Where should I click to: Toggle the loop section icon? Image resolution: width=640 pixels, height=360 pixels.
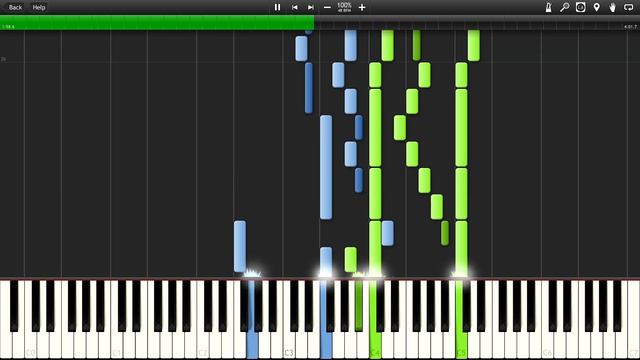click(x=629, y=7)
